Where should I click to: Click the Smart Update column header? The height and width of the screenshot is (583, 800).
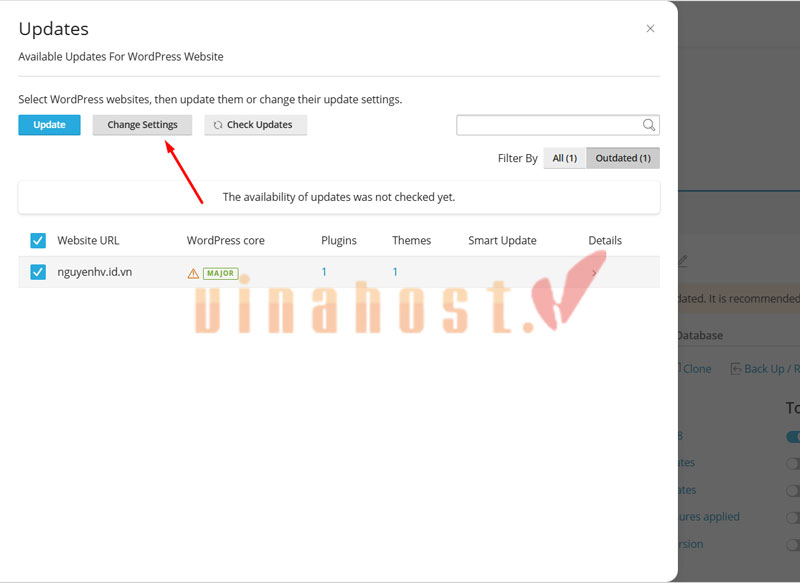[x=502, y=240]
